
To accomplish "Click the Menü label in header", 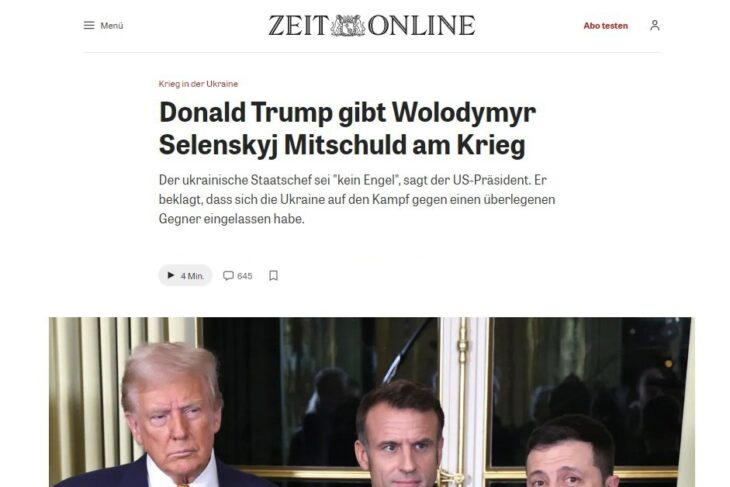I will pyautogui.click(x=112, y=26).
